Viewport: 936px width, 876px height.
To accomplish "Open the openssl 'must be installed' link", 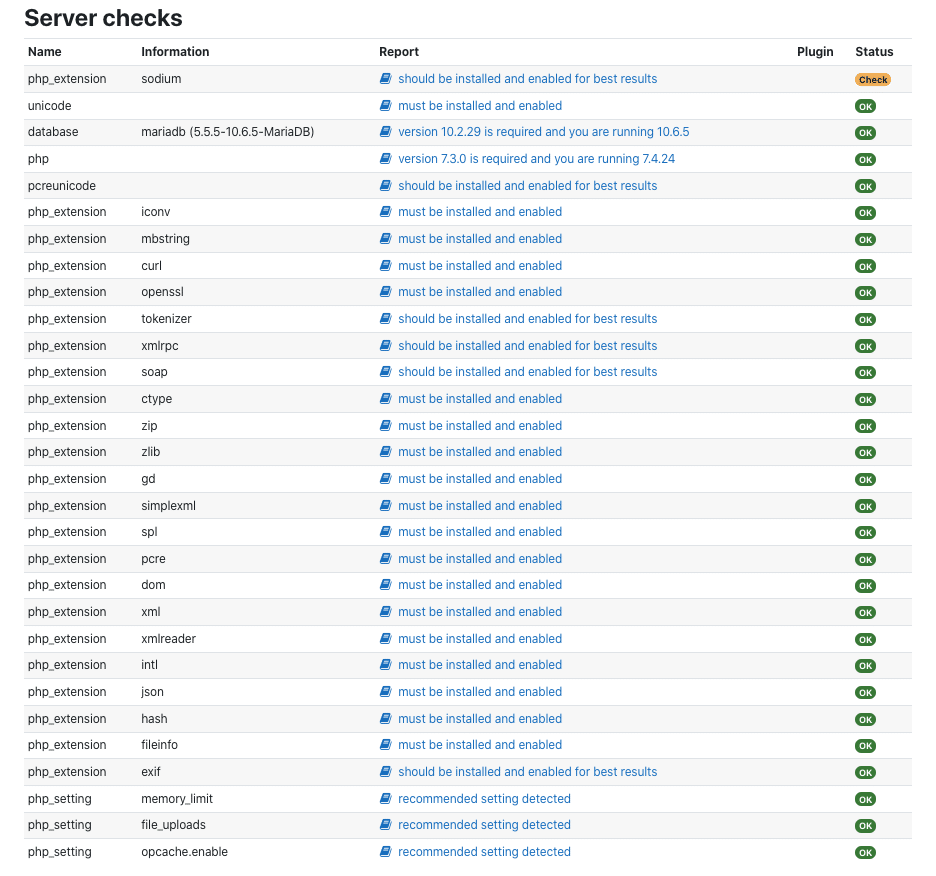I will [x=480, y=291].
